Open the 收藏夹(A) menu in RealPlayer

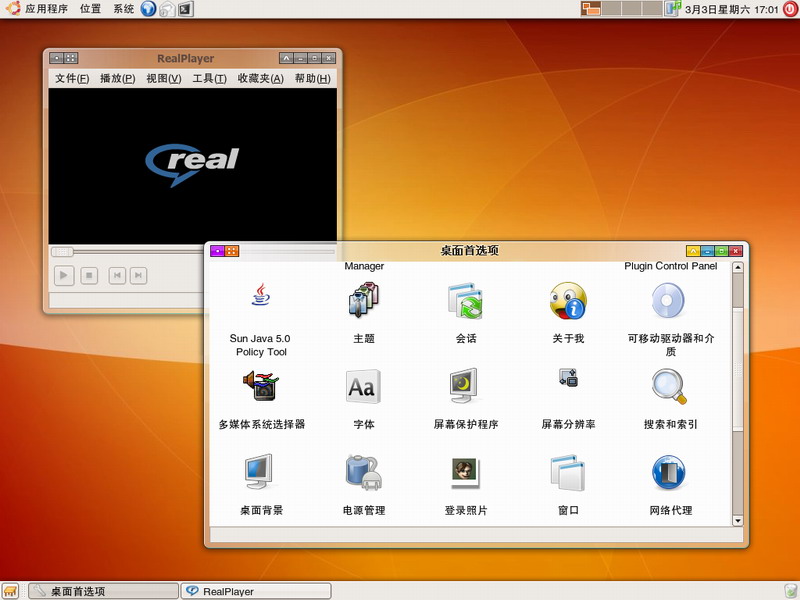(x=260, y=79)
